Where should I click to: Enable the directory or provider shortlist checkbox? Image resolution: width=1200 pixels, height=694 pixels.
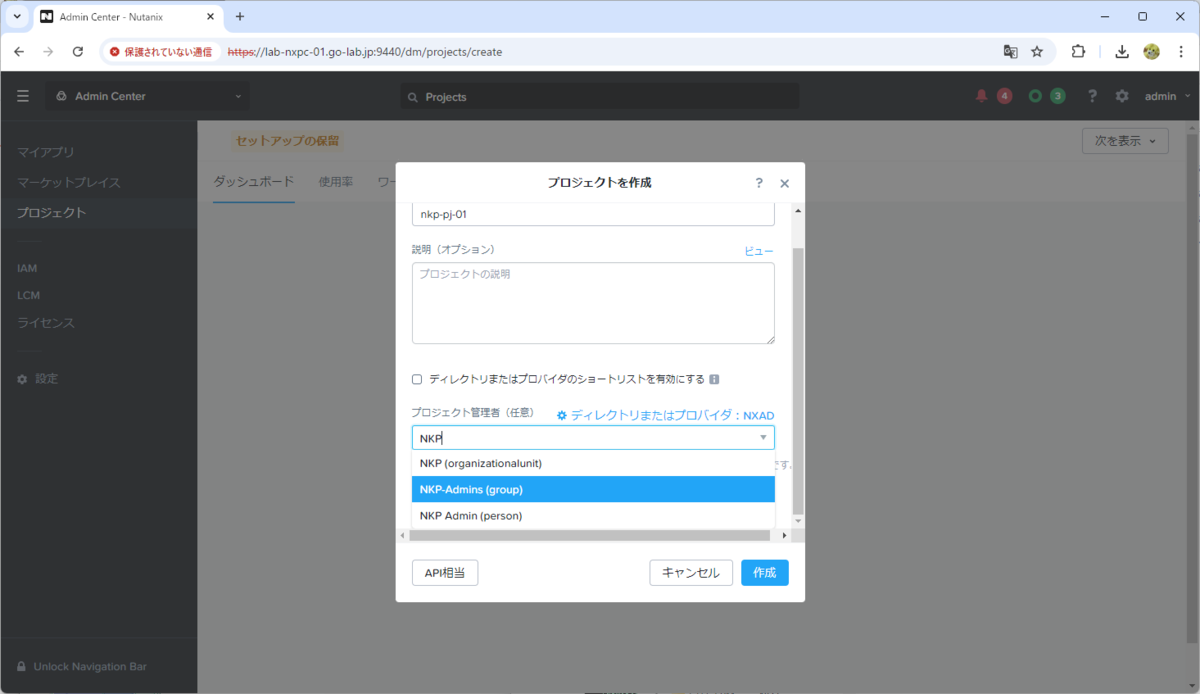pyautogui.click(x=417, y=379)
